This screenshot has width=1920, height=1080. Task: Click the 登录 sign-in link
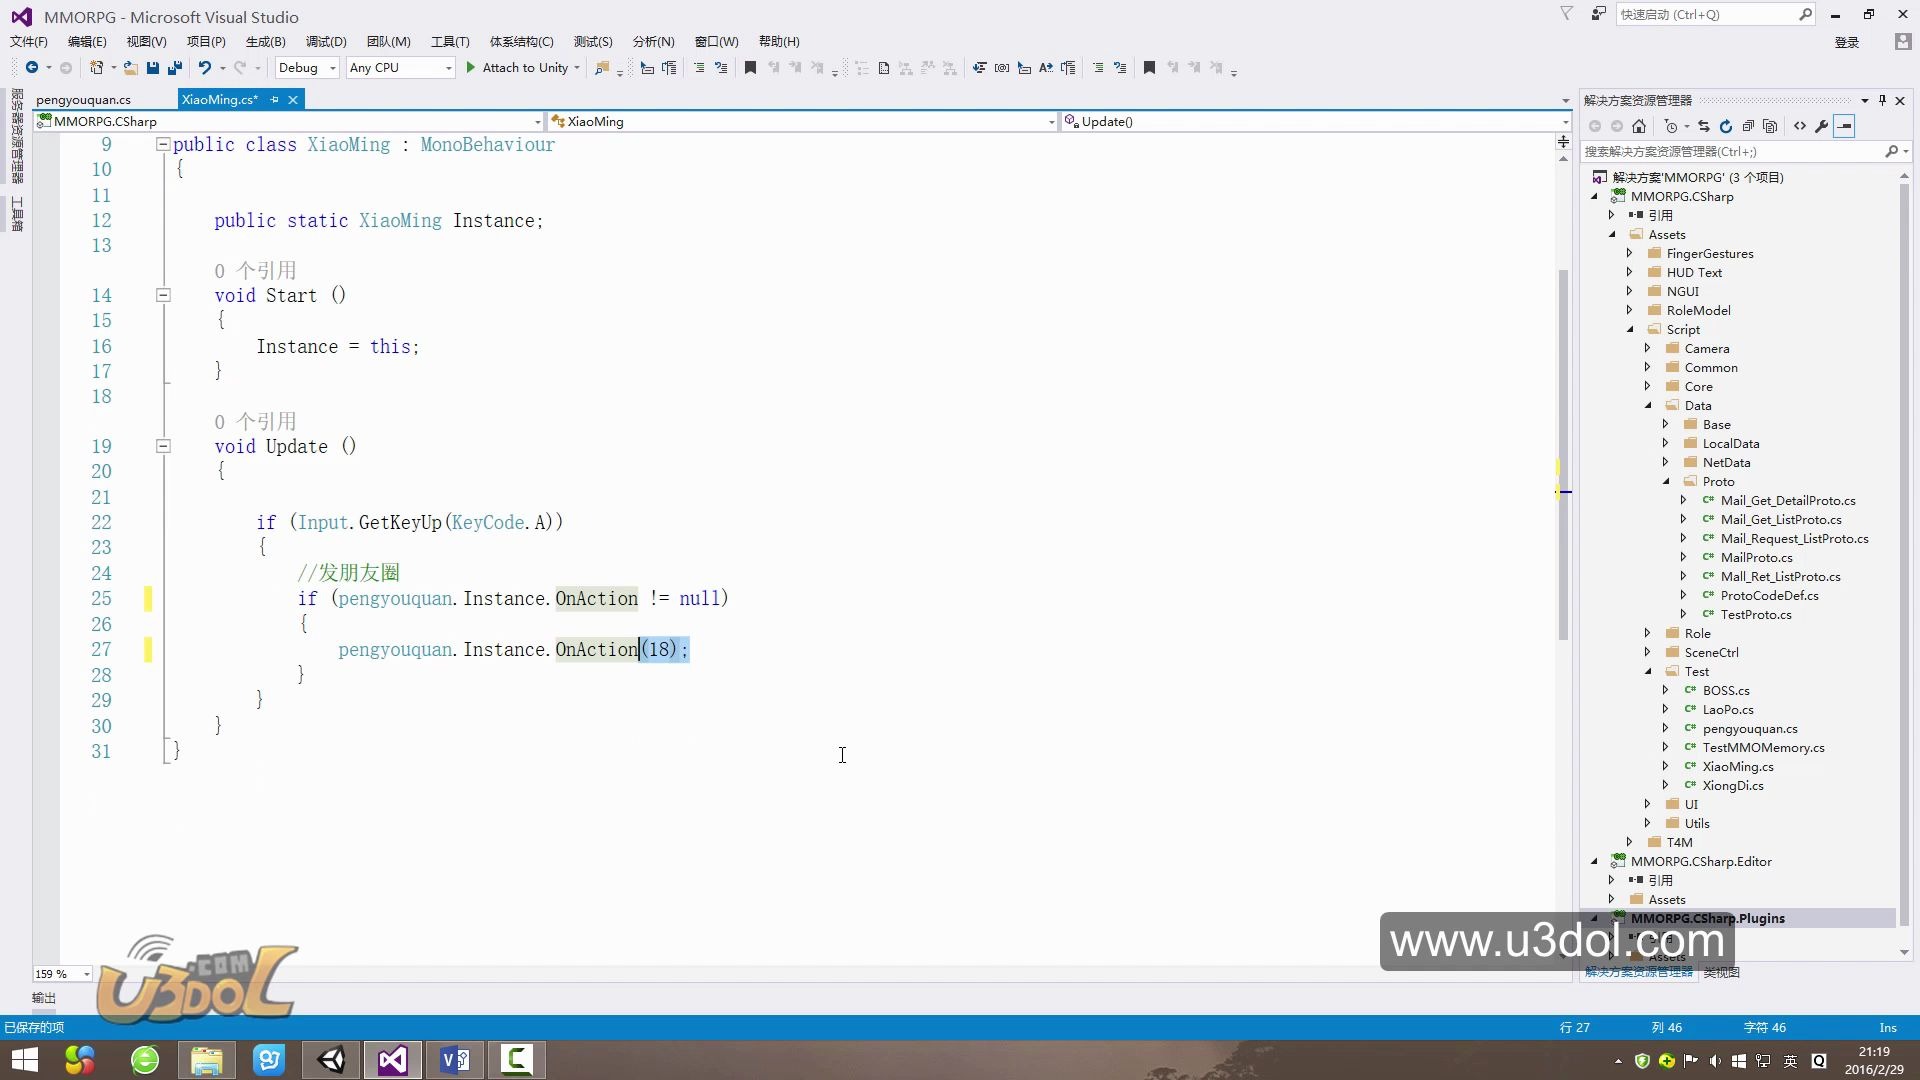[x=1847, y=42]
